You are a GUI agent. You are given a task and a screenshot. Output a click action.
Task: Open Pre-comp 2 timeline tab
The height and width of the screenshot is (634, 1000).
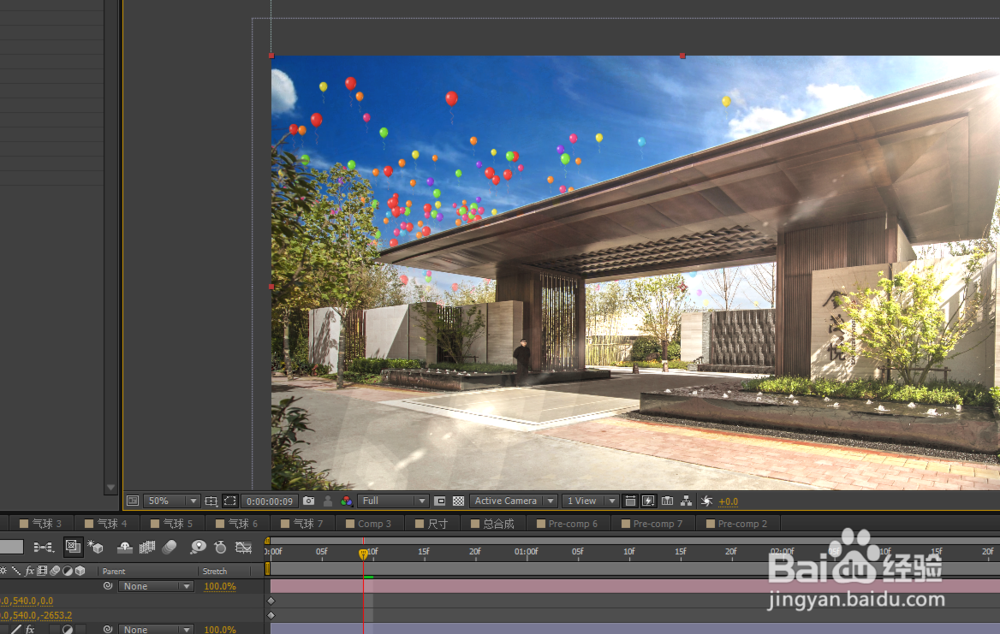(x=737, y=524)
